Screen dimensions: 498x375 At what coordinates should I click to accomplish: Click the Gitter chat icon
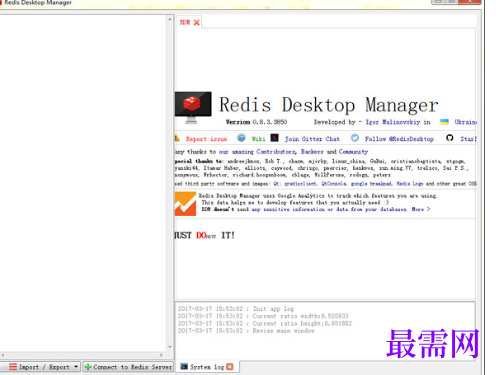coord(274,138)
